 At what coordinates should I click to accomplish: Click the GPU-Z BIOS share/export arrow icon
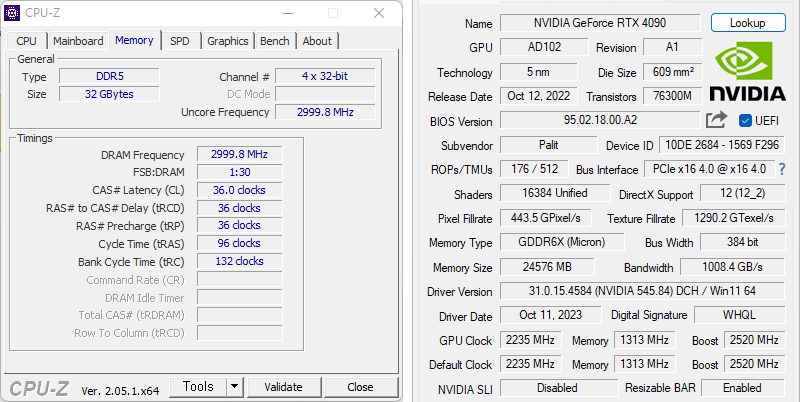coord(716,120)
